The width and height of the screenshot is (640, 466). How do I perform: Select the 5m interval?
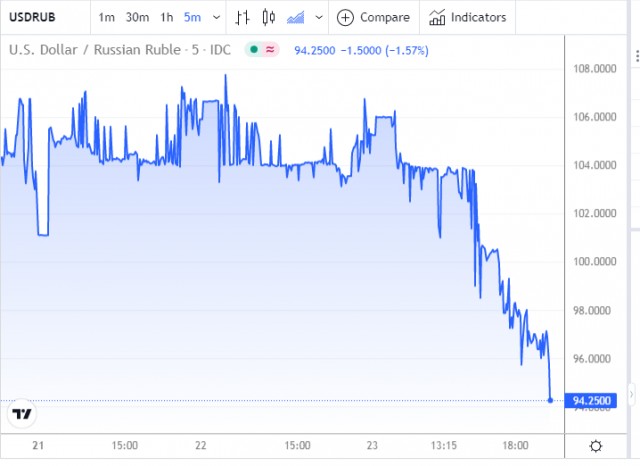[x=192, y=18]
